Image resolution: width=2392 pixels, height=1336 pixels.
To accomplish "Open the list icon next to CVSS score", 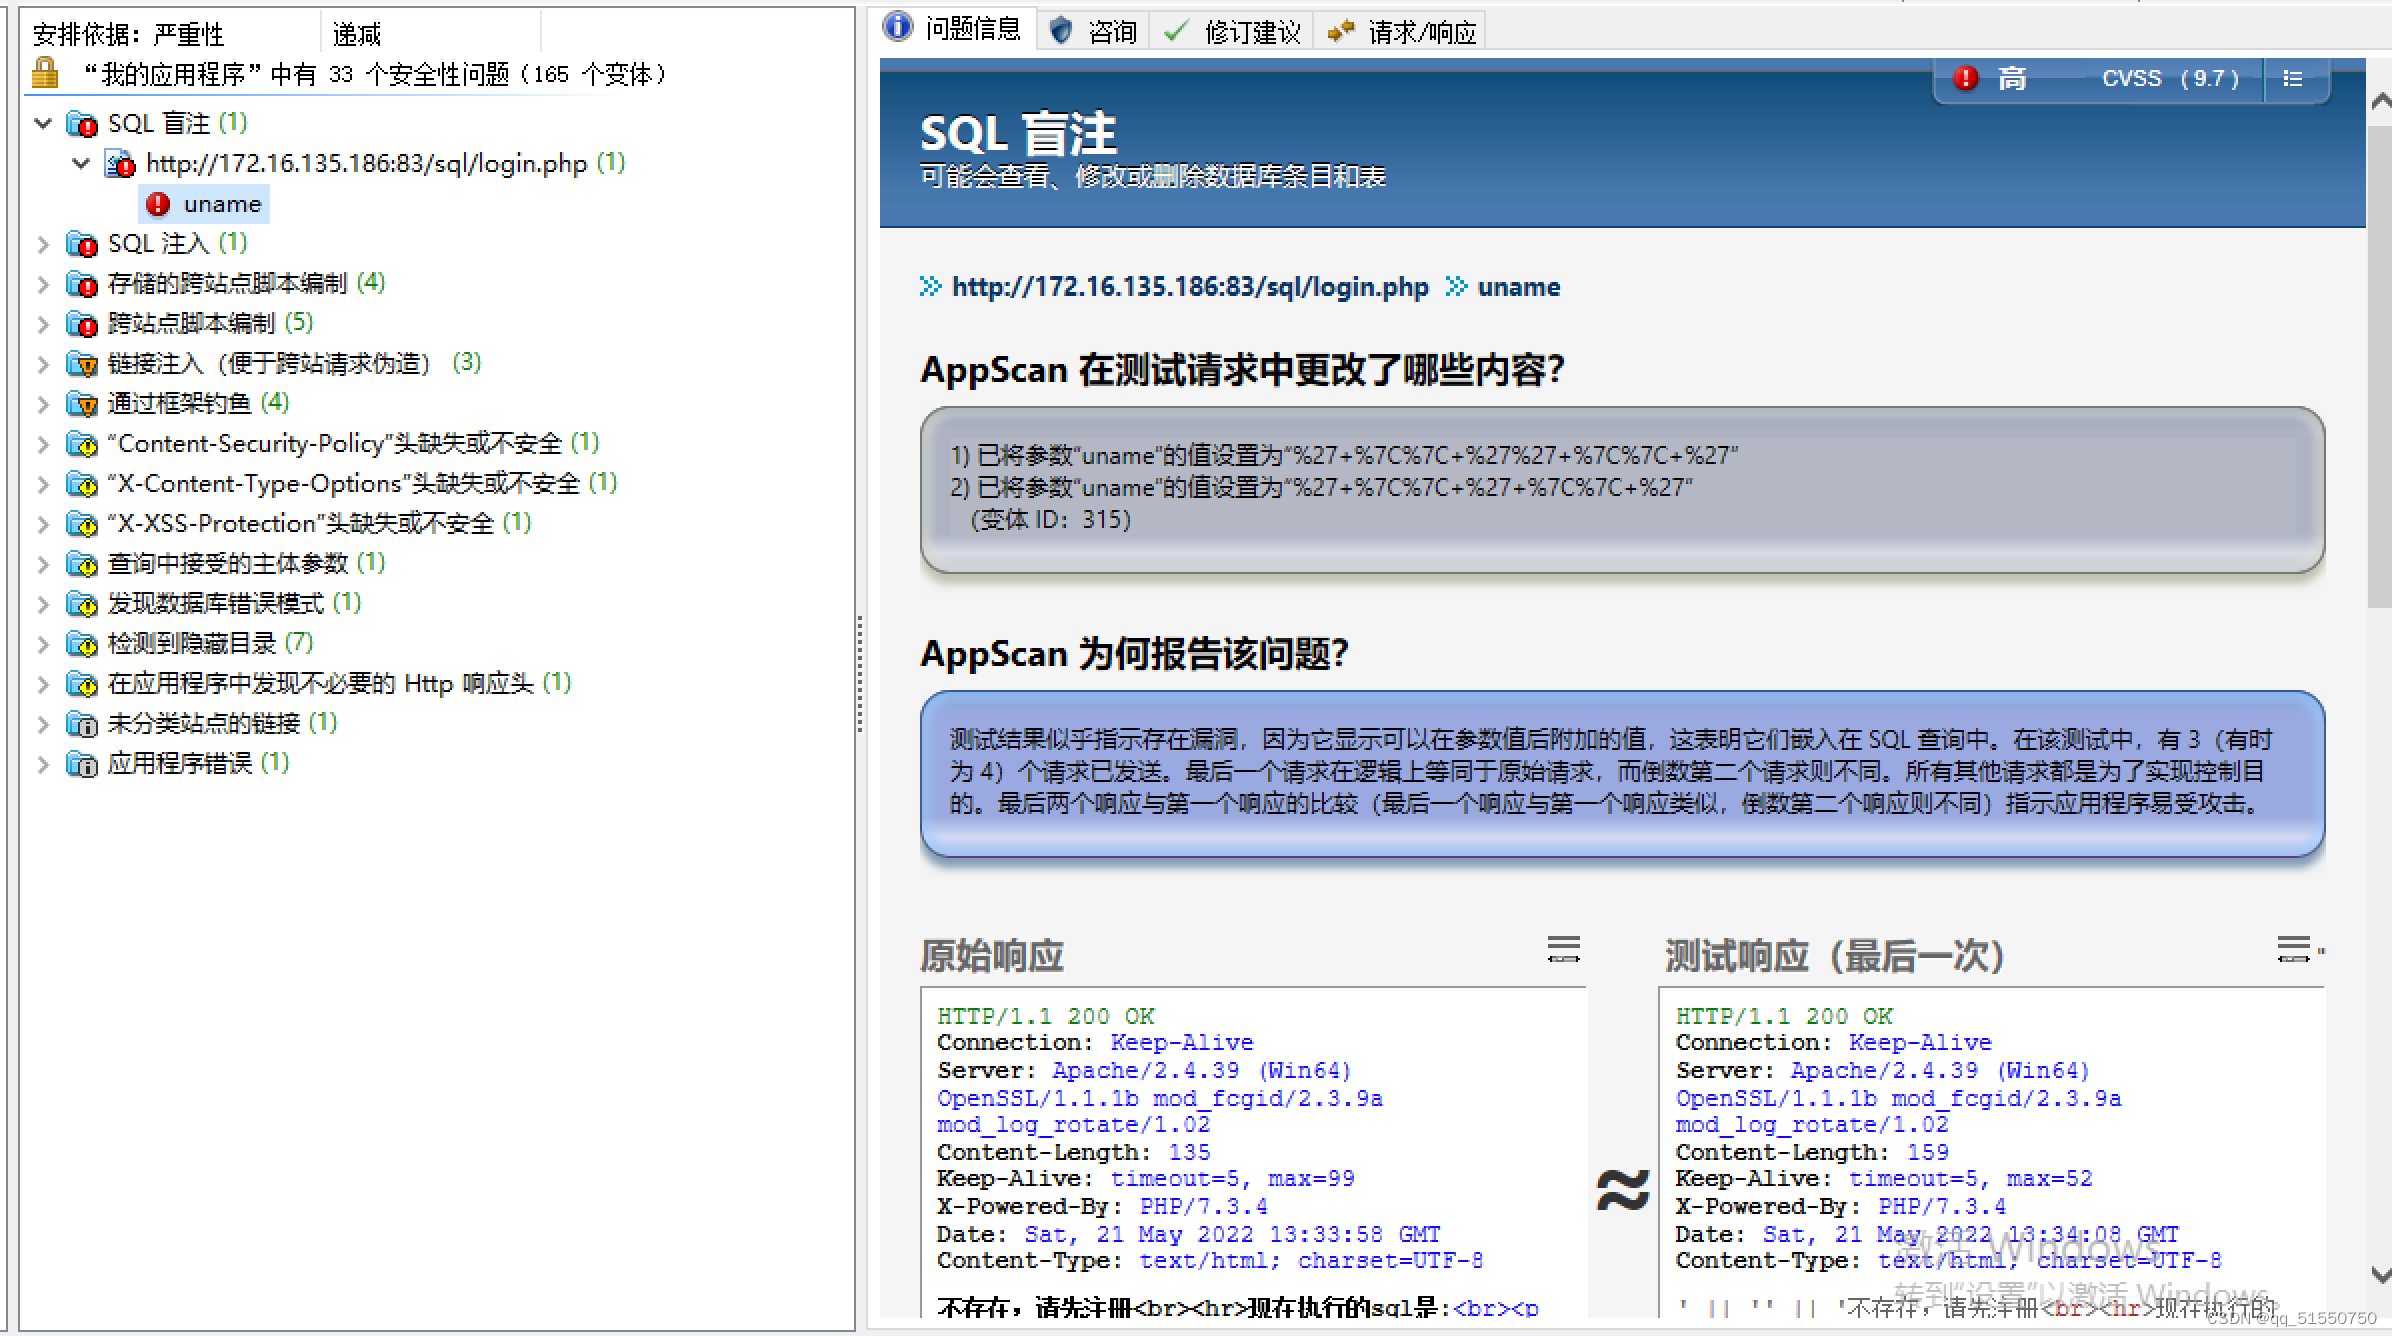I will pos(2293,78).
